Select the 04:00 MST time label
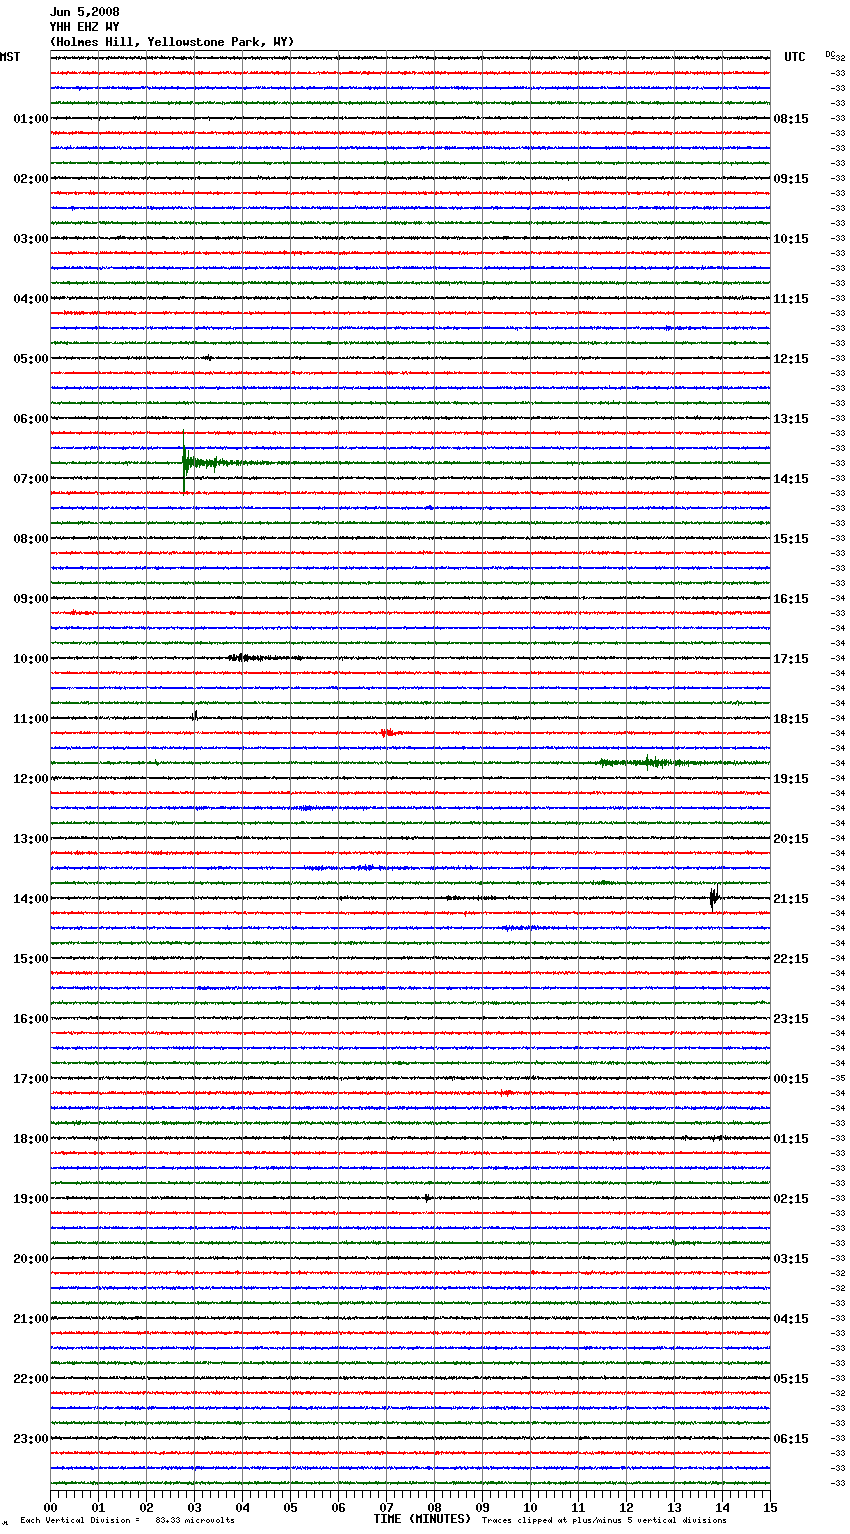The width and height of the screenshot is (850, 1534). pos(31,299)
